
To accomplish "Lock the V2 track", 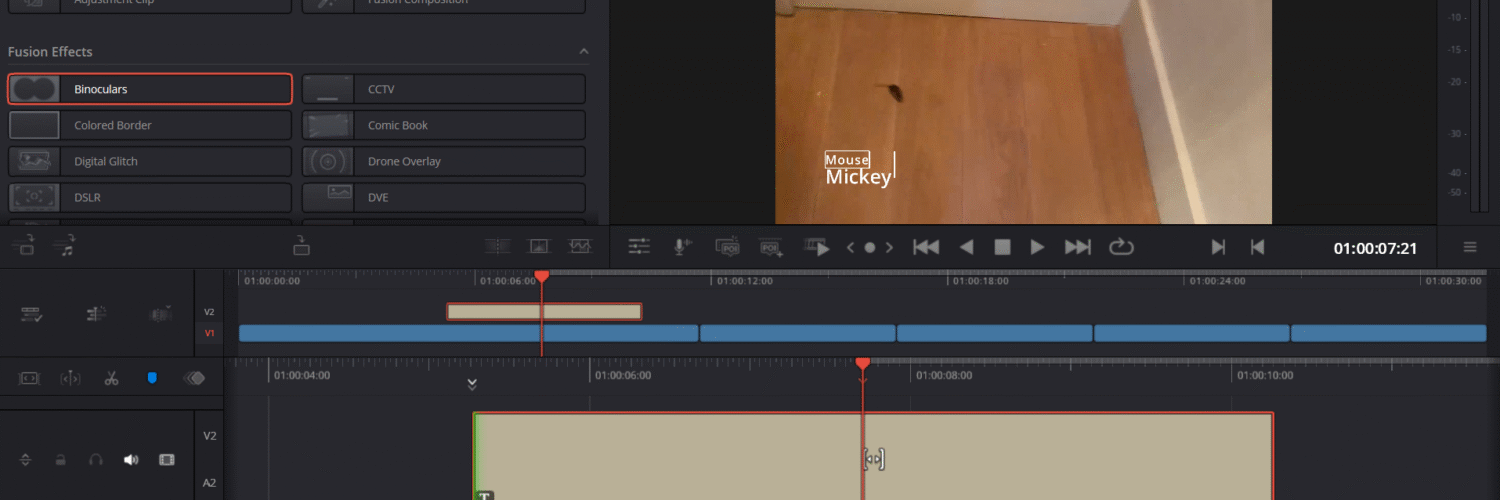I will pyautogui.click(x=61, y=460).
